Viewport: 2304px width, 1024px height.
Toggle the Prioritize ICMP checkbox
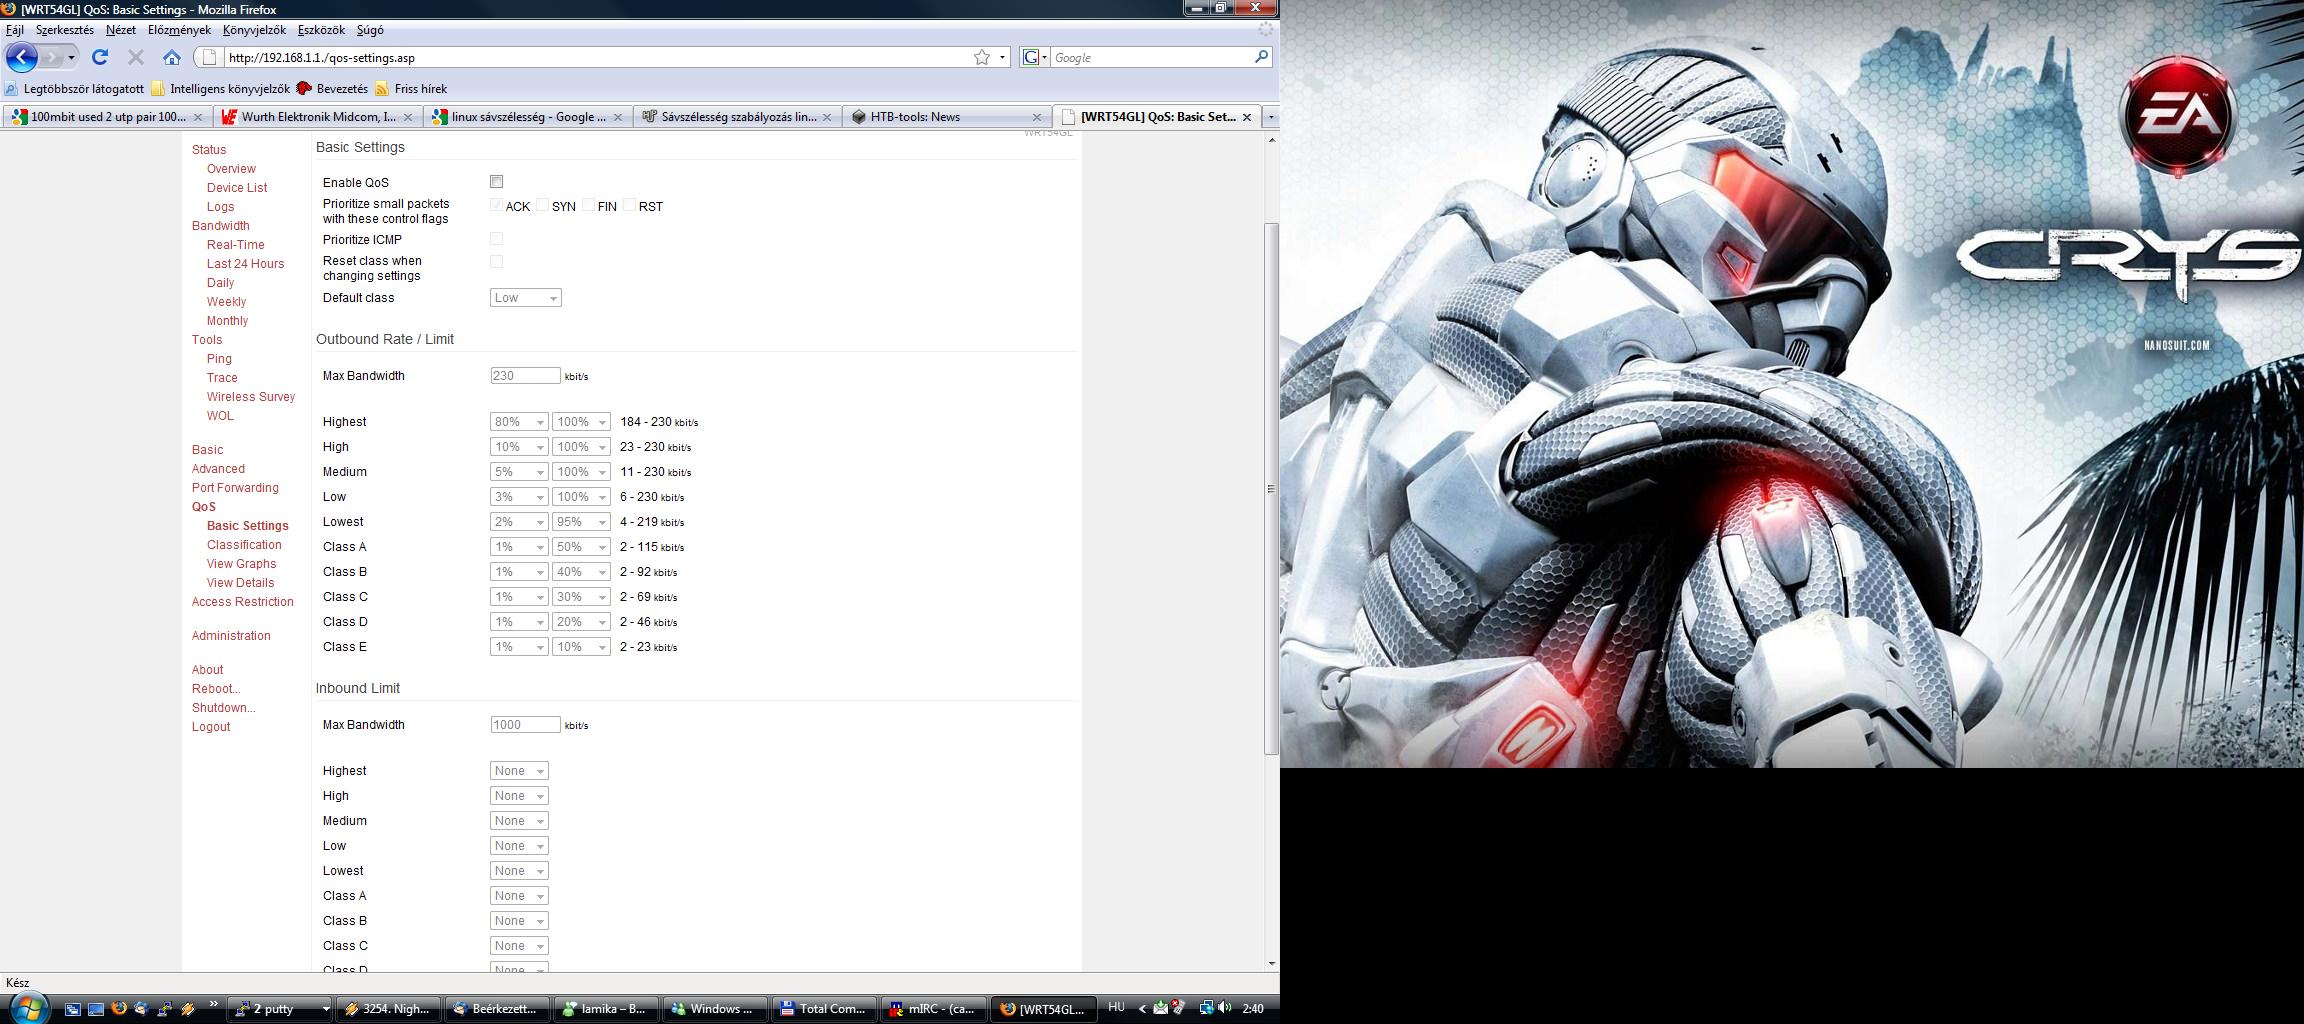(x=496, y=239)
